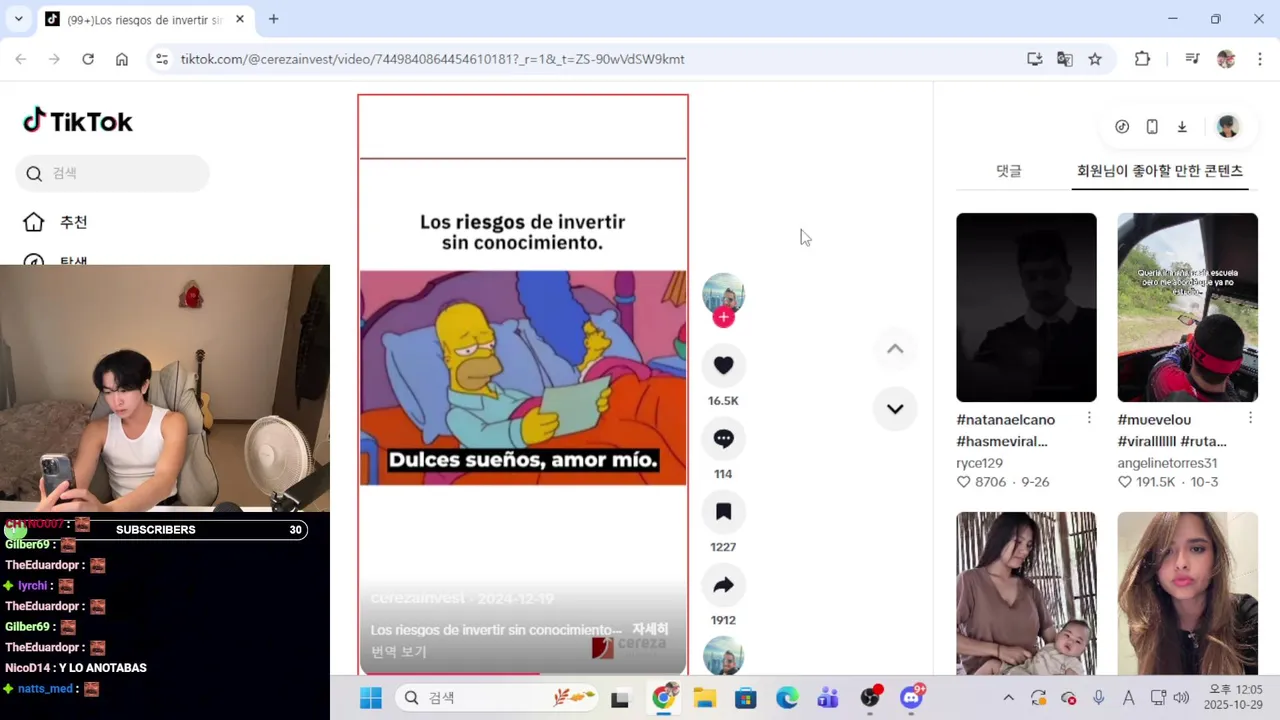The height and width of the screenshot is (720, 1280).
Task: Open Task View from the taskbar
Action: click(x=620, y=698)
